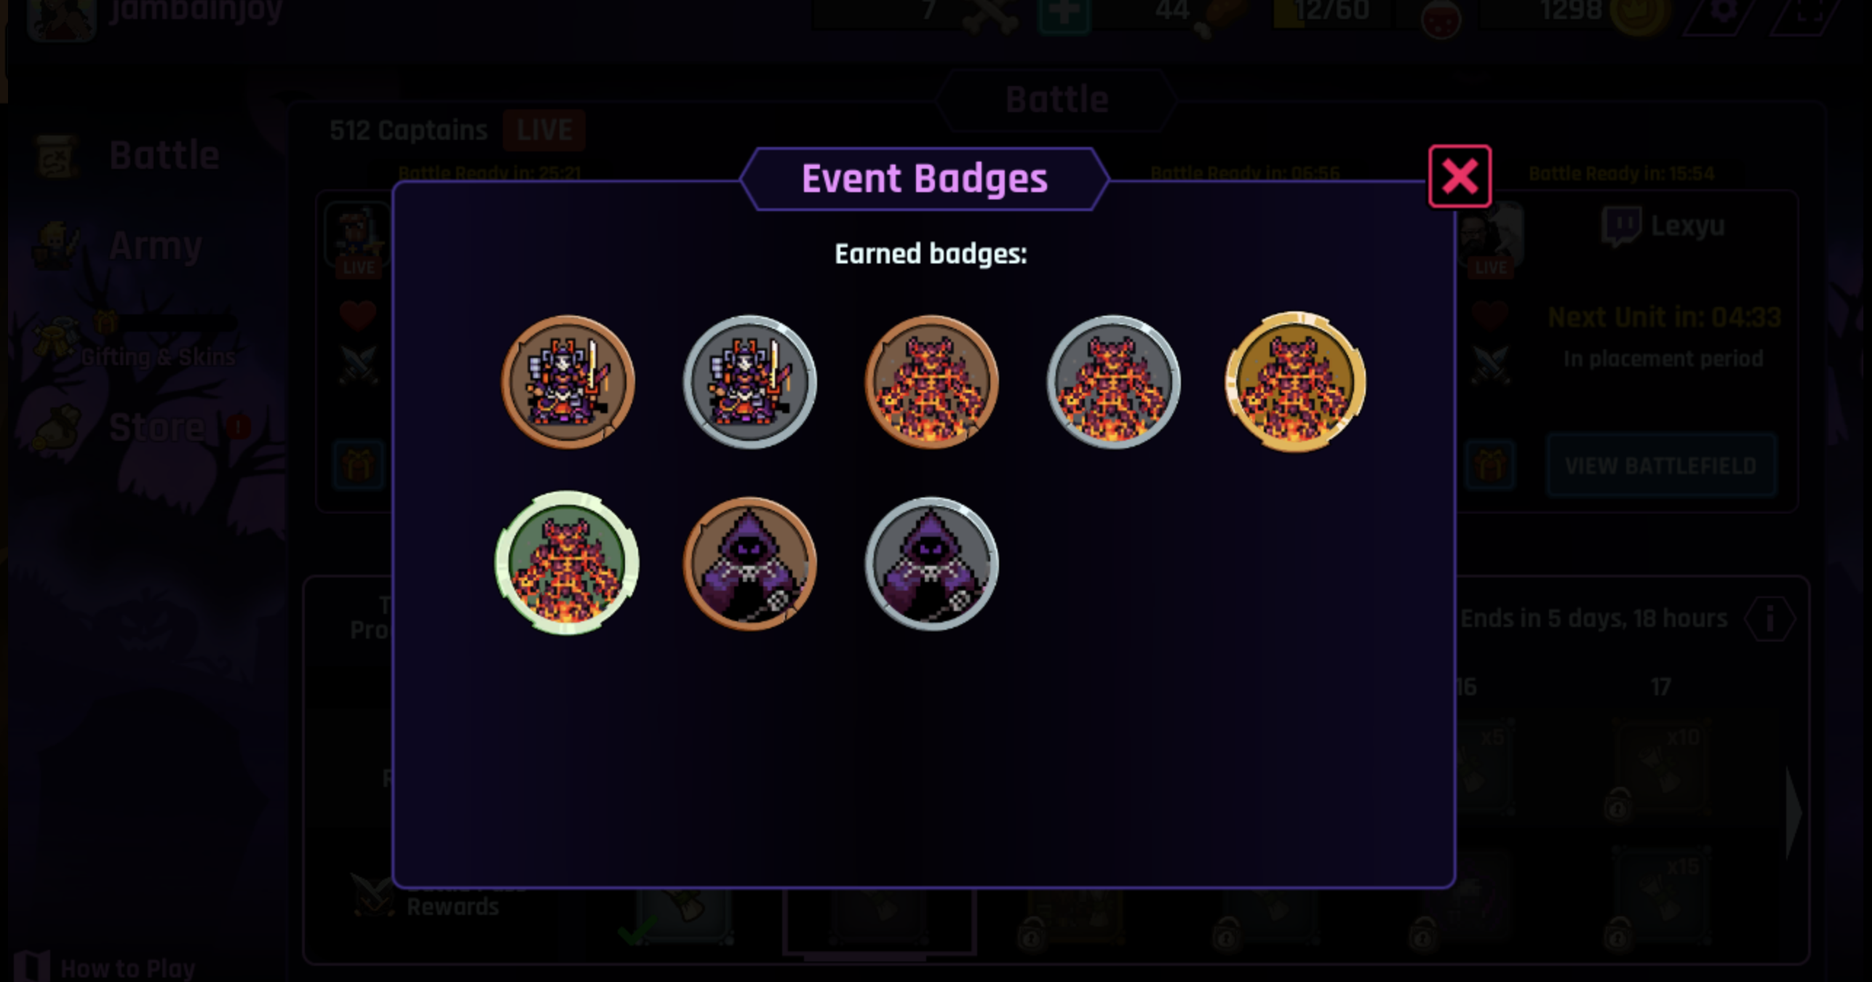The width and height of the screenshot is (1872, 982).
Task: Open the Lexyu captain Twitch link
Action: (x=1664, y=226)
